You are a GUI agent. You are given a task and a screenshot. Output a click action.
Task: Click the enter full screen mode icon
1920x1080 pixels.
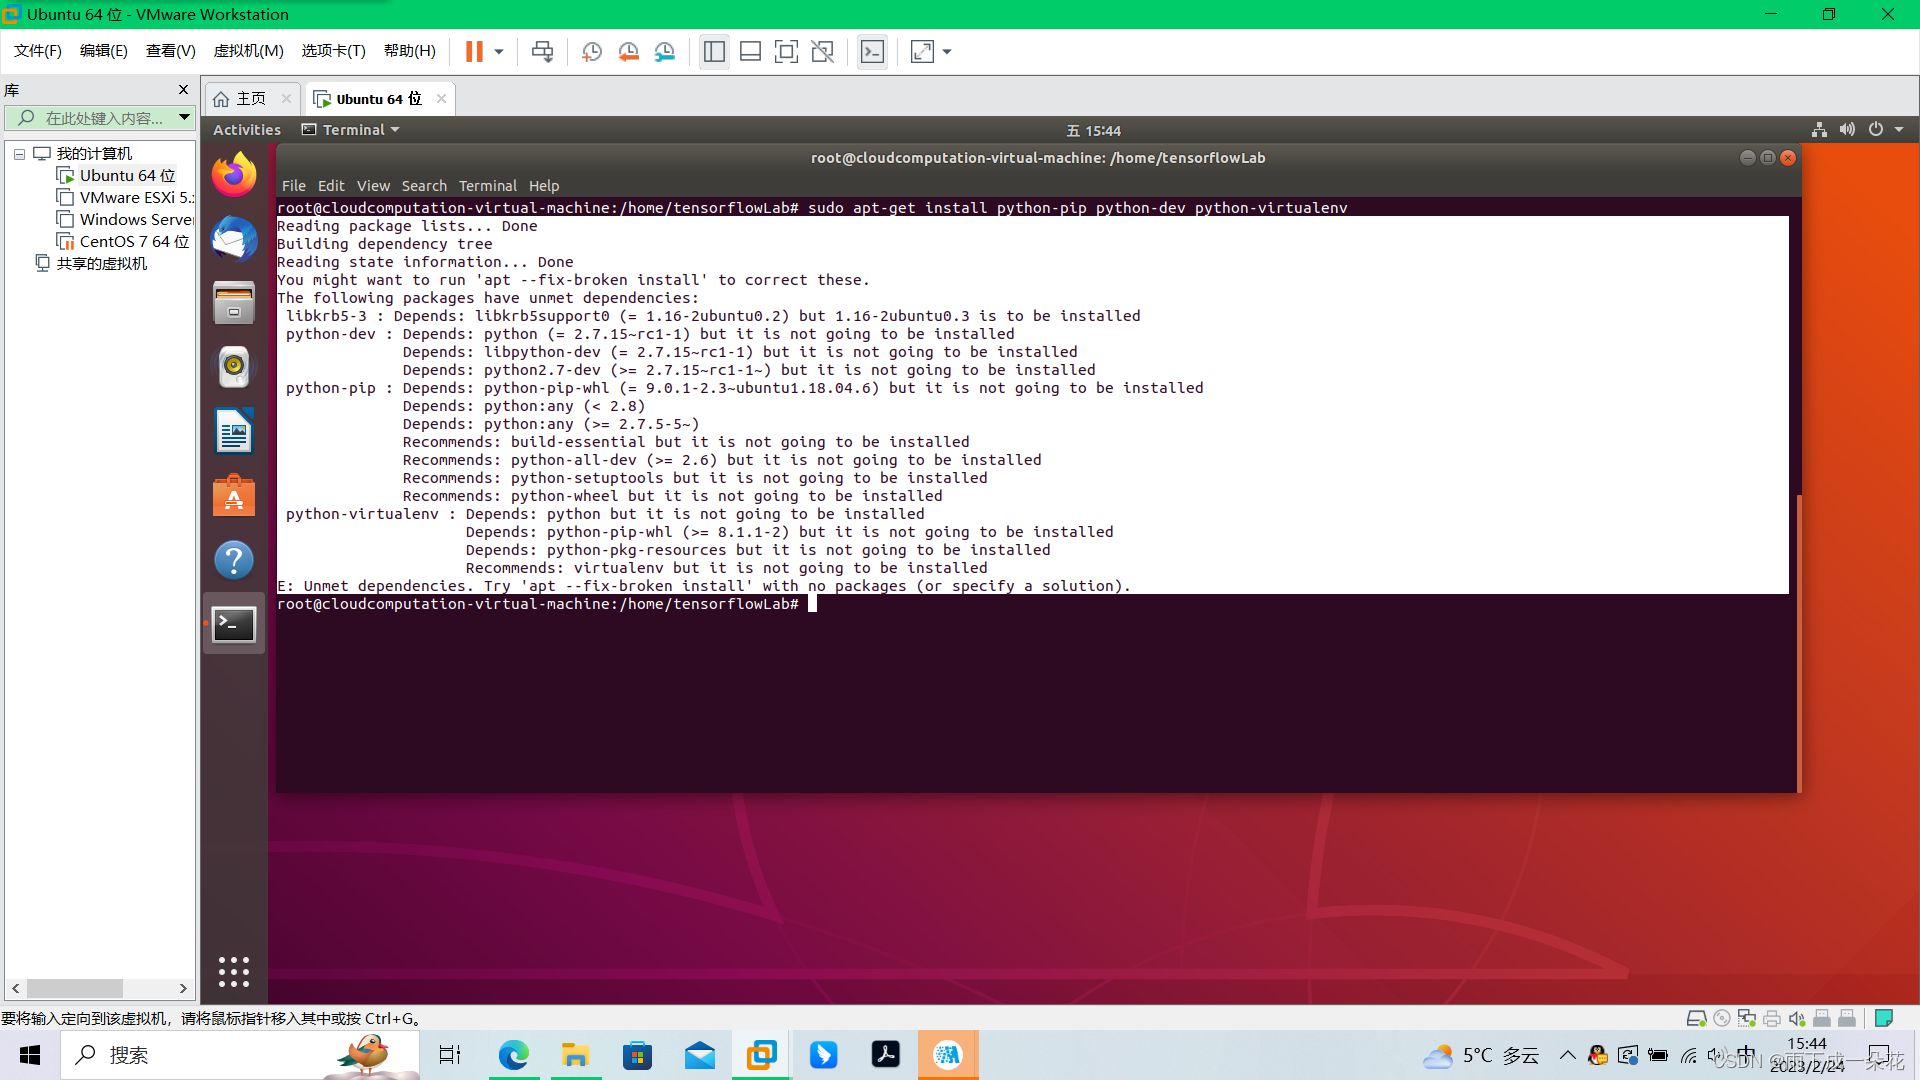coord(786,52)
